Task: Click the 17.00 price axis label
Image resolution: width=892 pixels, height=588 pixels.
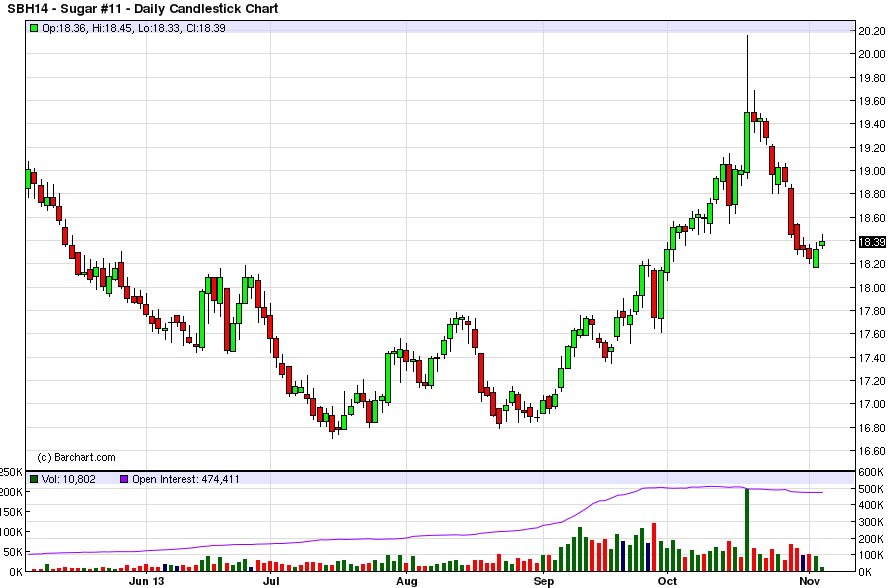Action: pos(872,404)
